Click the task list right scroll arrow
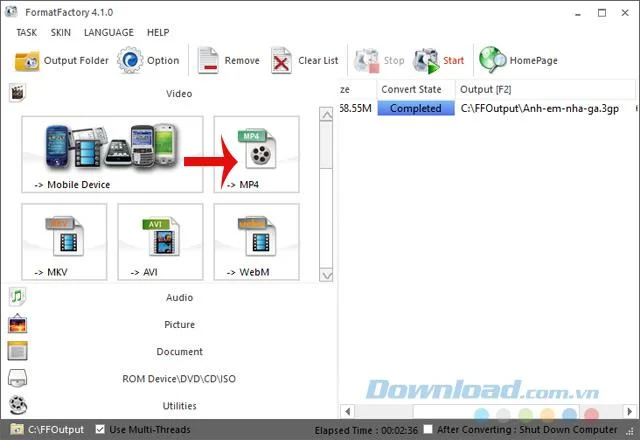Viewport: 640px width, 440px height. (629, 411)
